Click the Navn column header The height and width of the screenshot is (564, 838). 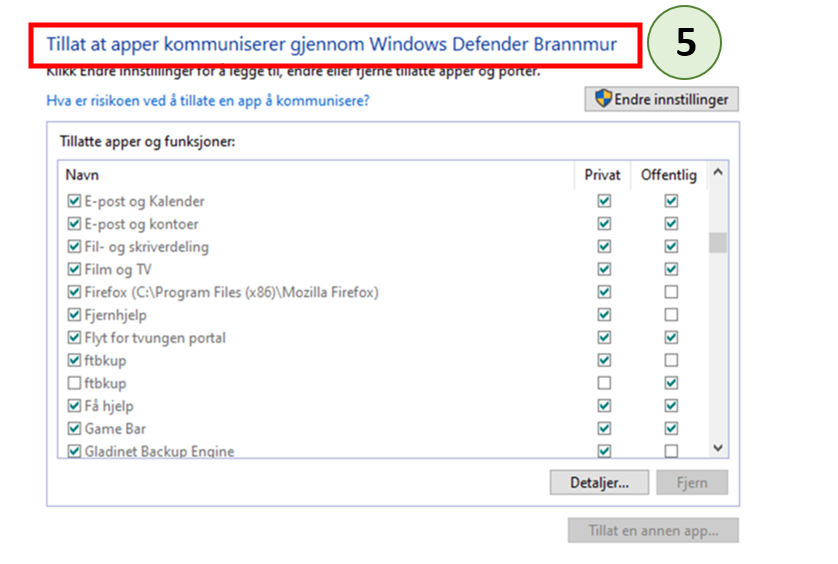(82, 175)
